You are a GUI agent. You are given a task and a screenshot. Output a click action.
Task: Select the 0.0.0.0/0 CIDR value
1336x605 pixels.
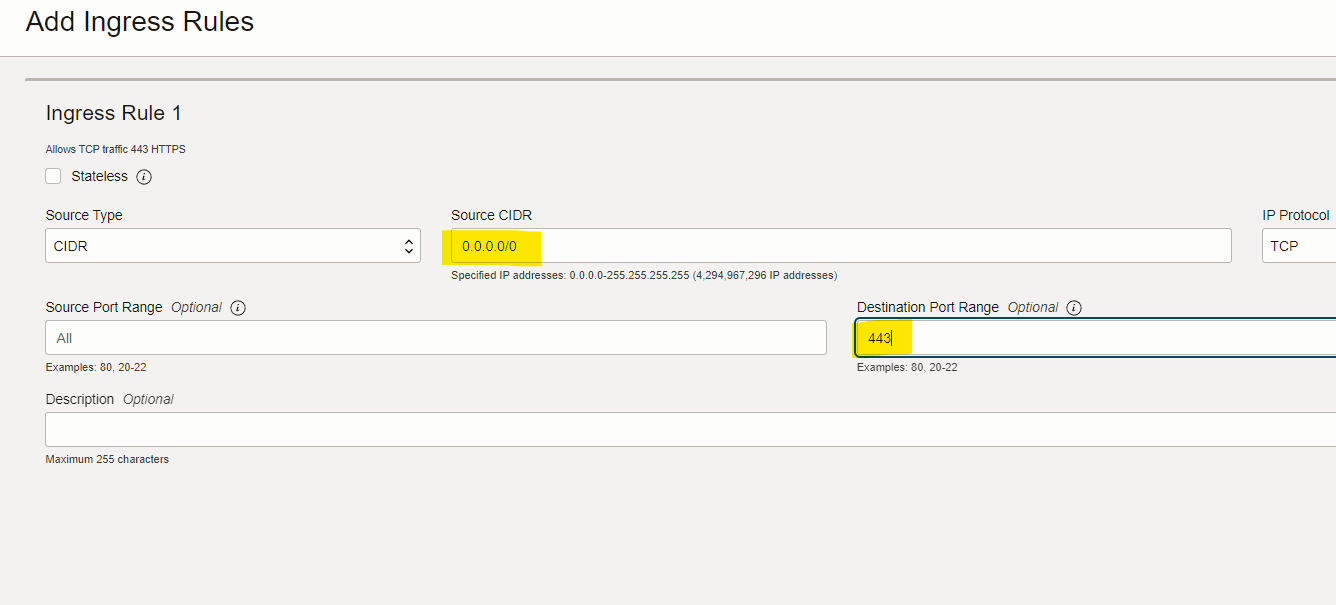pos(491,245)
